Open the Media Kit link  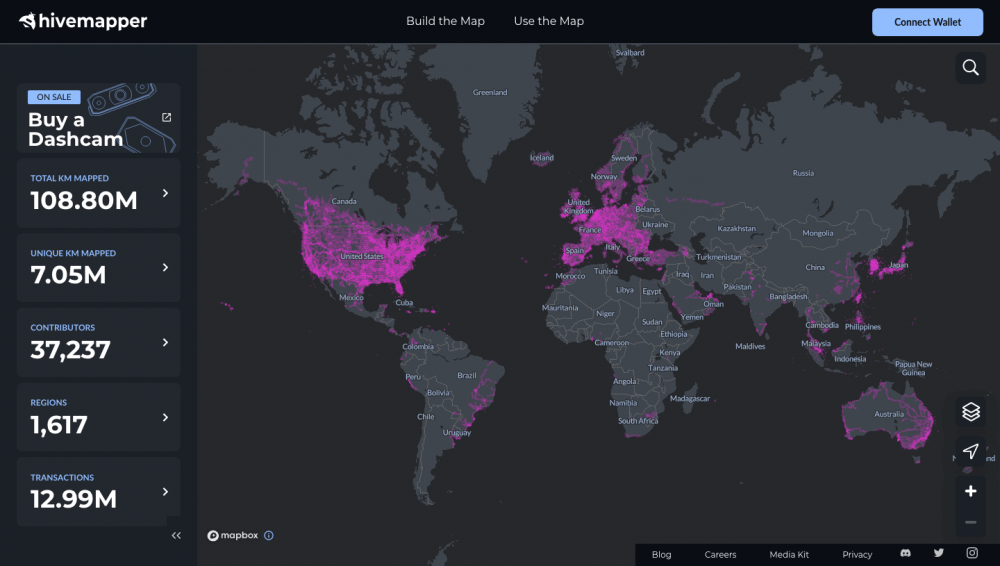point(789,555)
